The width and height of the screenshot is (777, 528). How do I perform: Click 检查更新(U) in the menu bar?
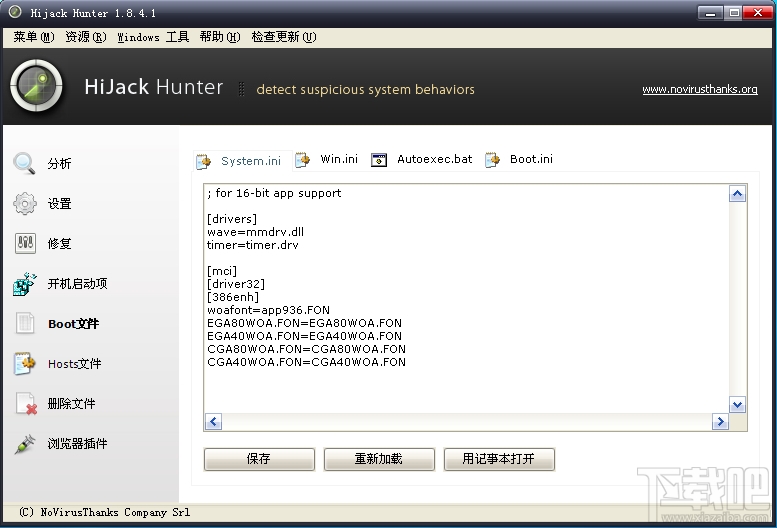coord(284,37)
